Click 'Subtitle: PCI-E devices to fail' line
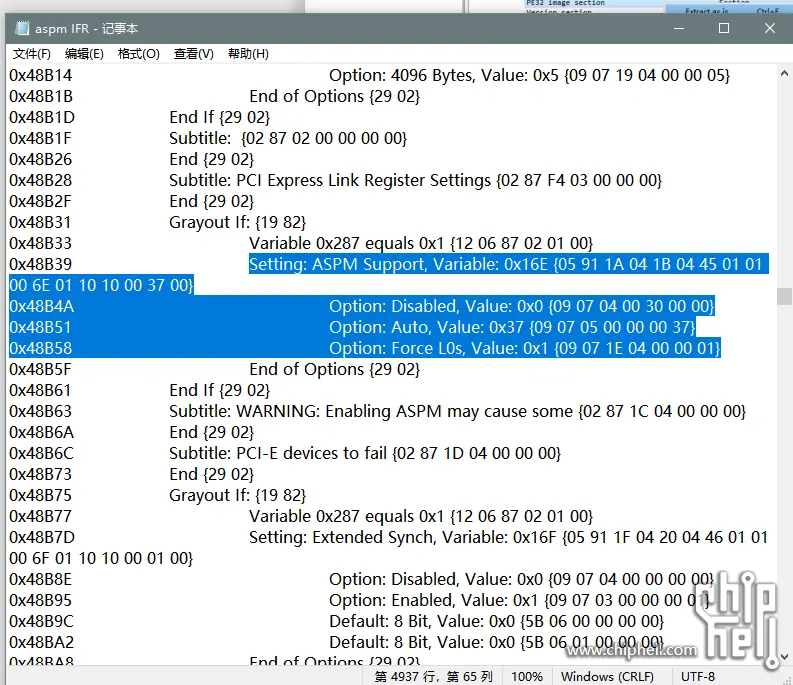 [365, 453]
